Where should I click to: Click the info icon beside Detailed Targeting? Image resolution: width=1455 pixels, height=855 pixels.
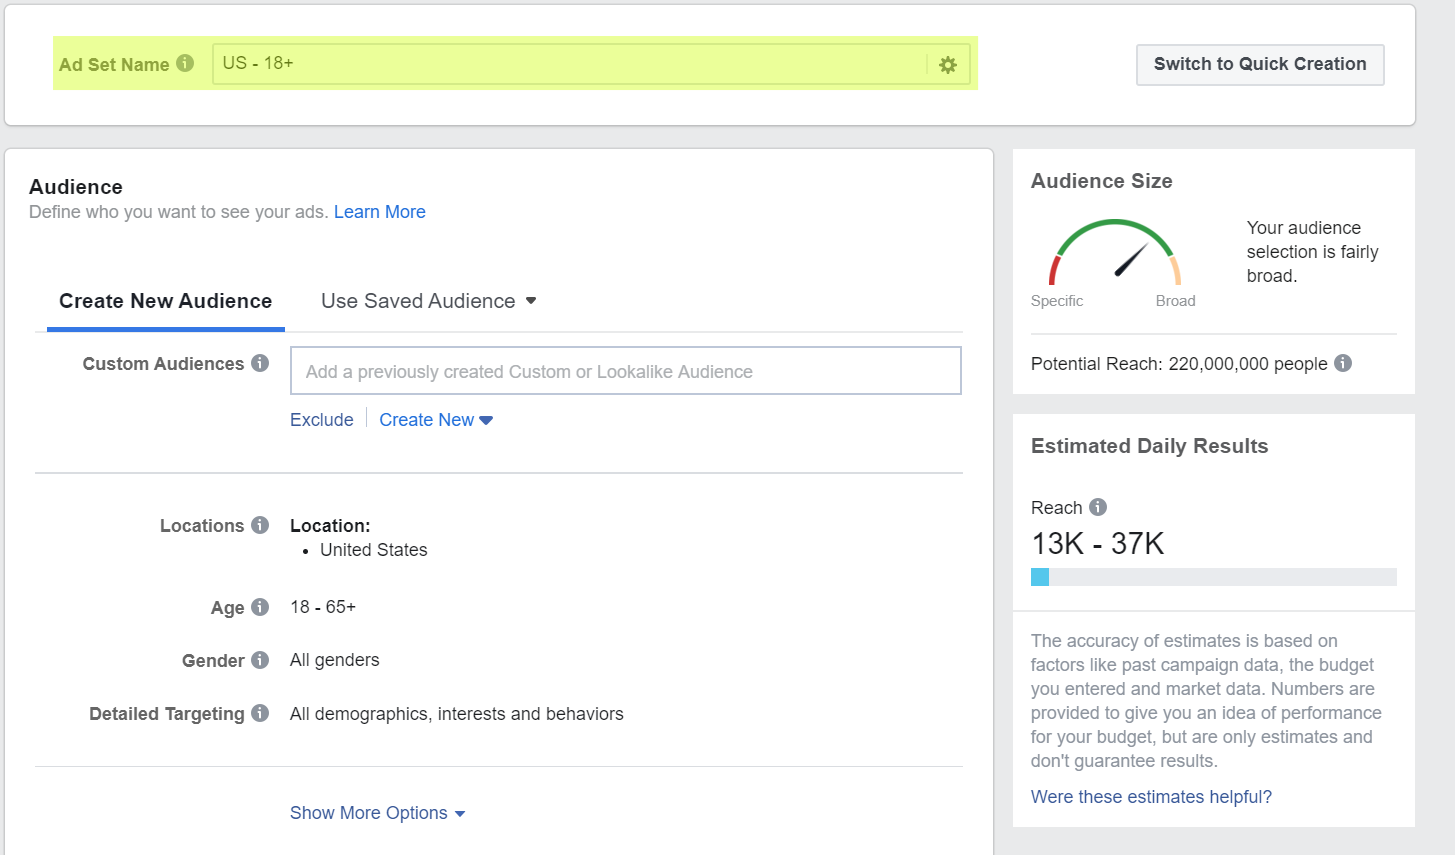point(260,713)
